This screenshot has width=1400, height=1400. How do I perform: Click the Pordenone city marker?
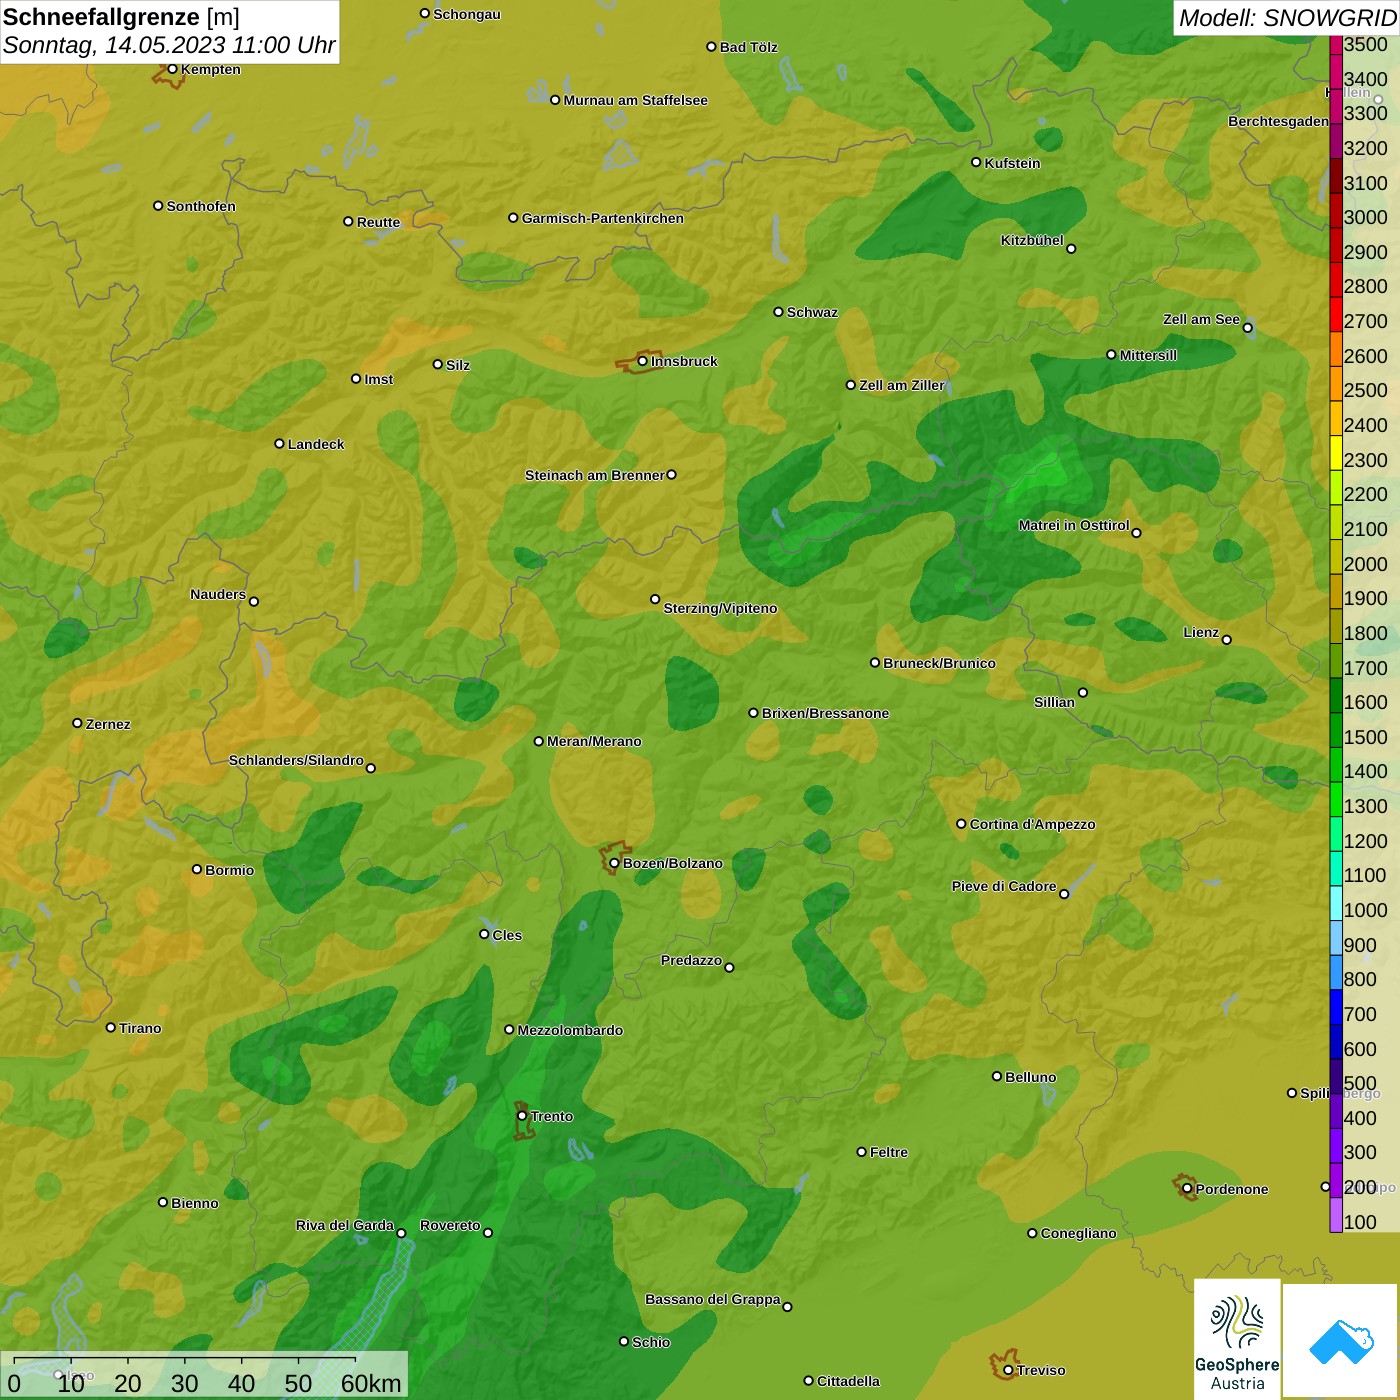(x=1187, y=1188)
